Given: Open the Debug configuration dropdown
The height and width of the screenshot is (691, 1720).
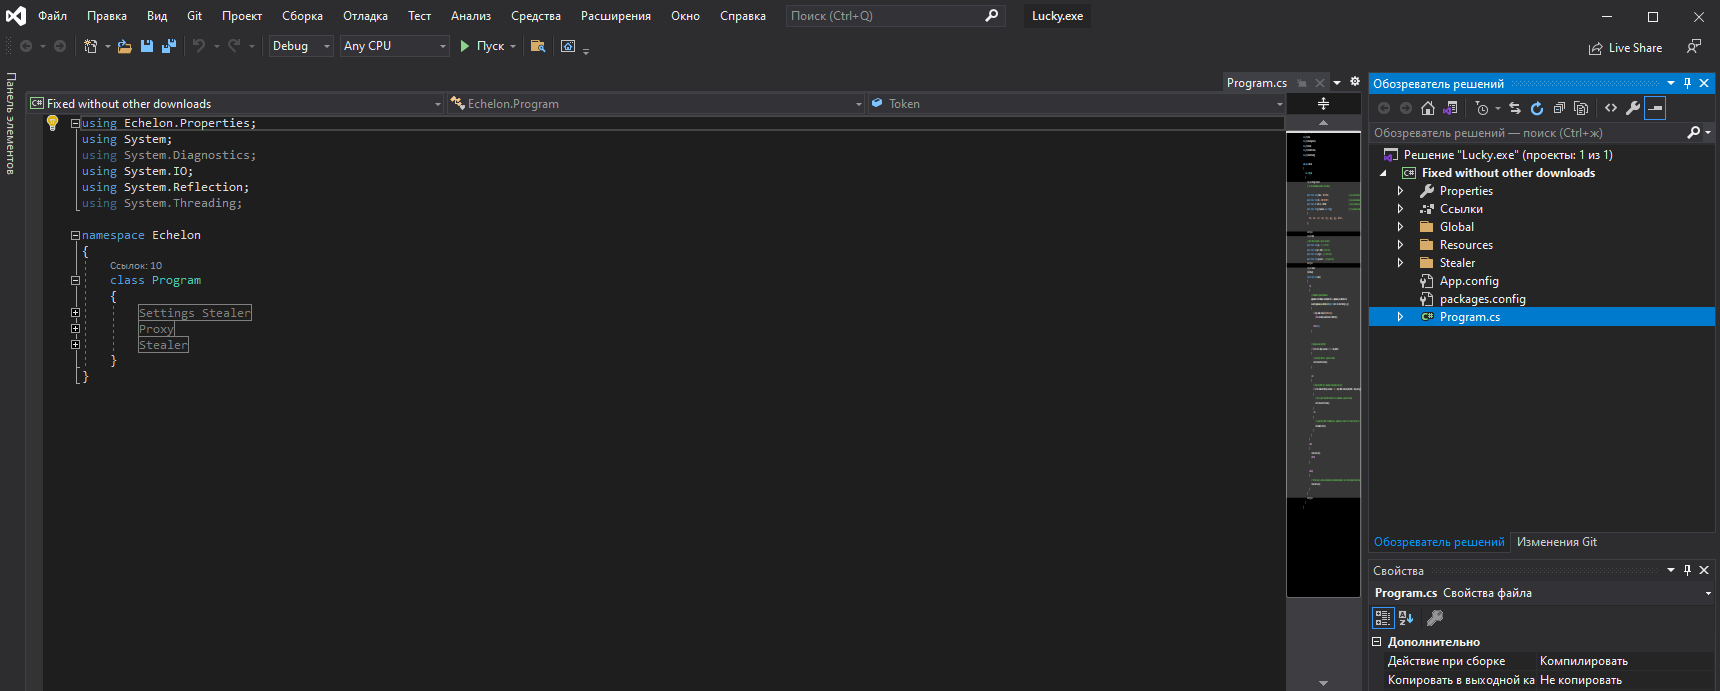Looking at the screenshot, I should pyautogui.click(x=300, y=46).
